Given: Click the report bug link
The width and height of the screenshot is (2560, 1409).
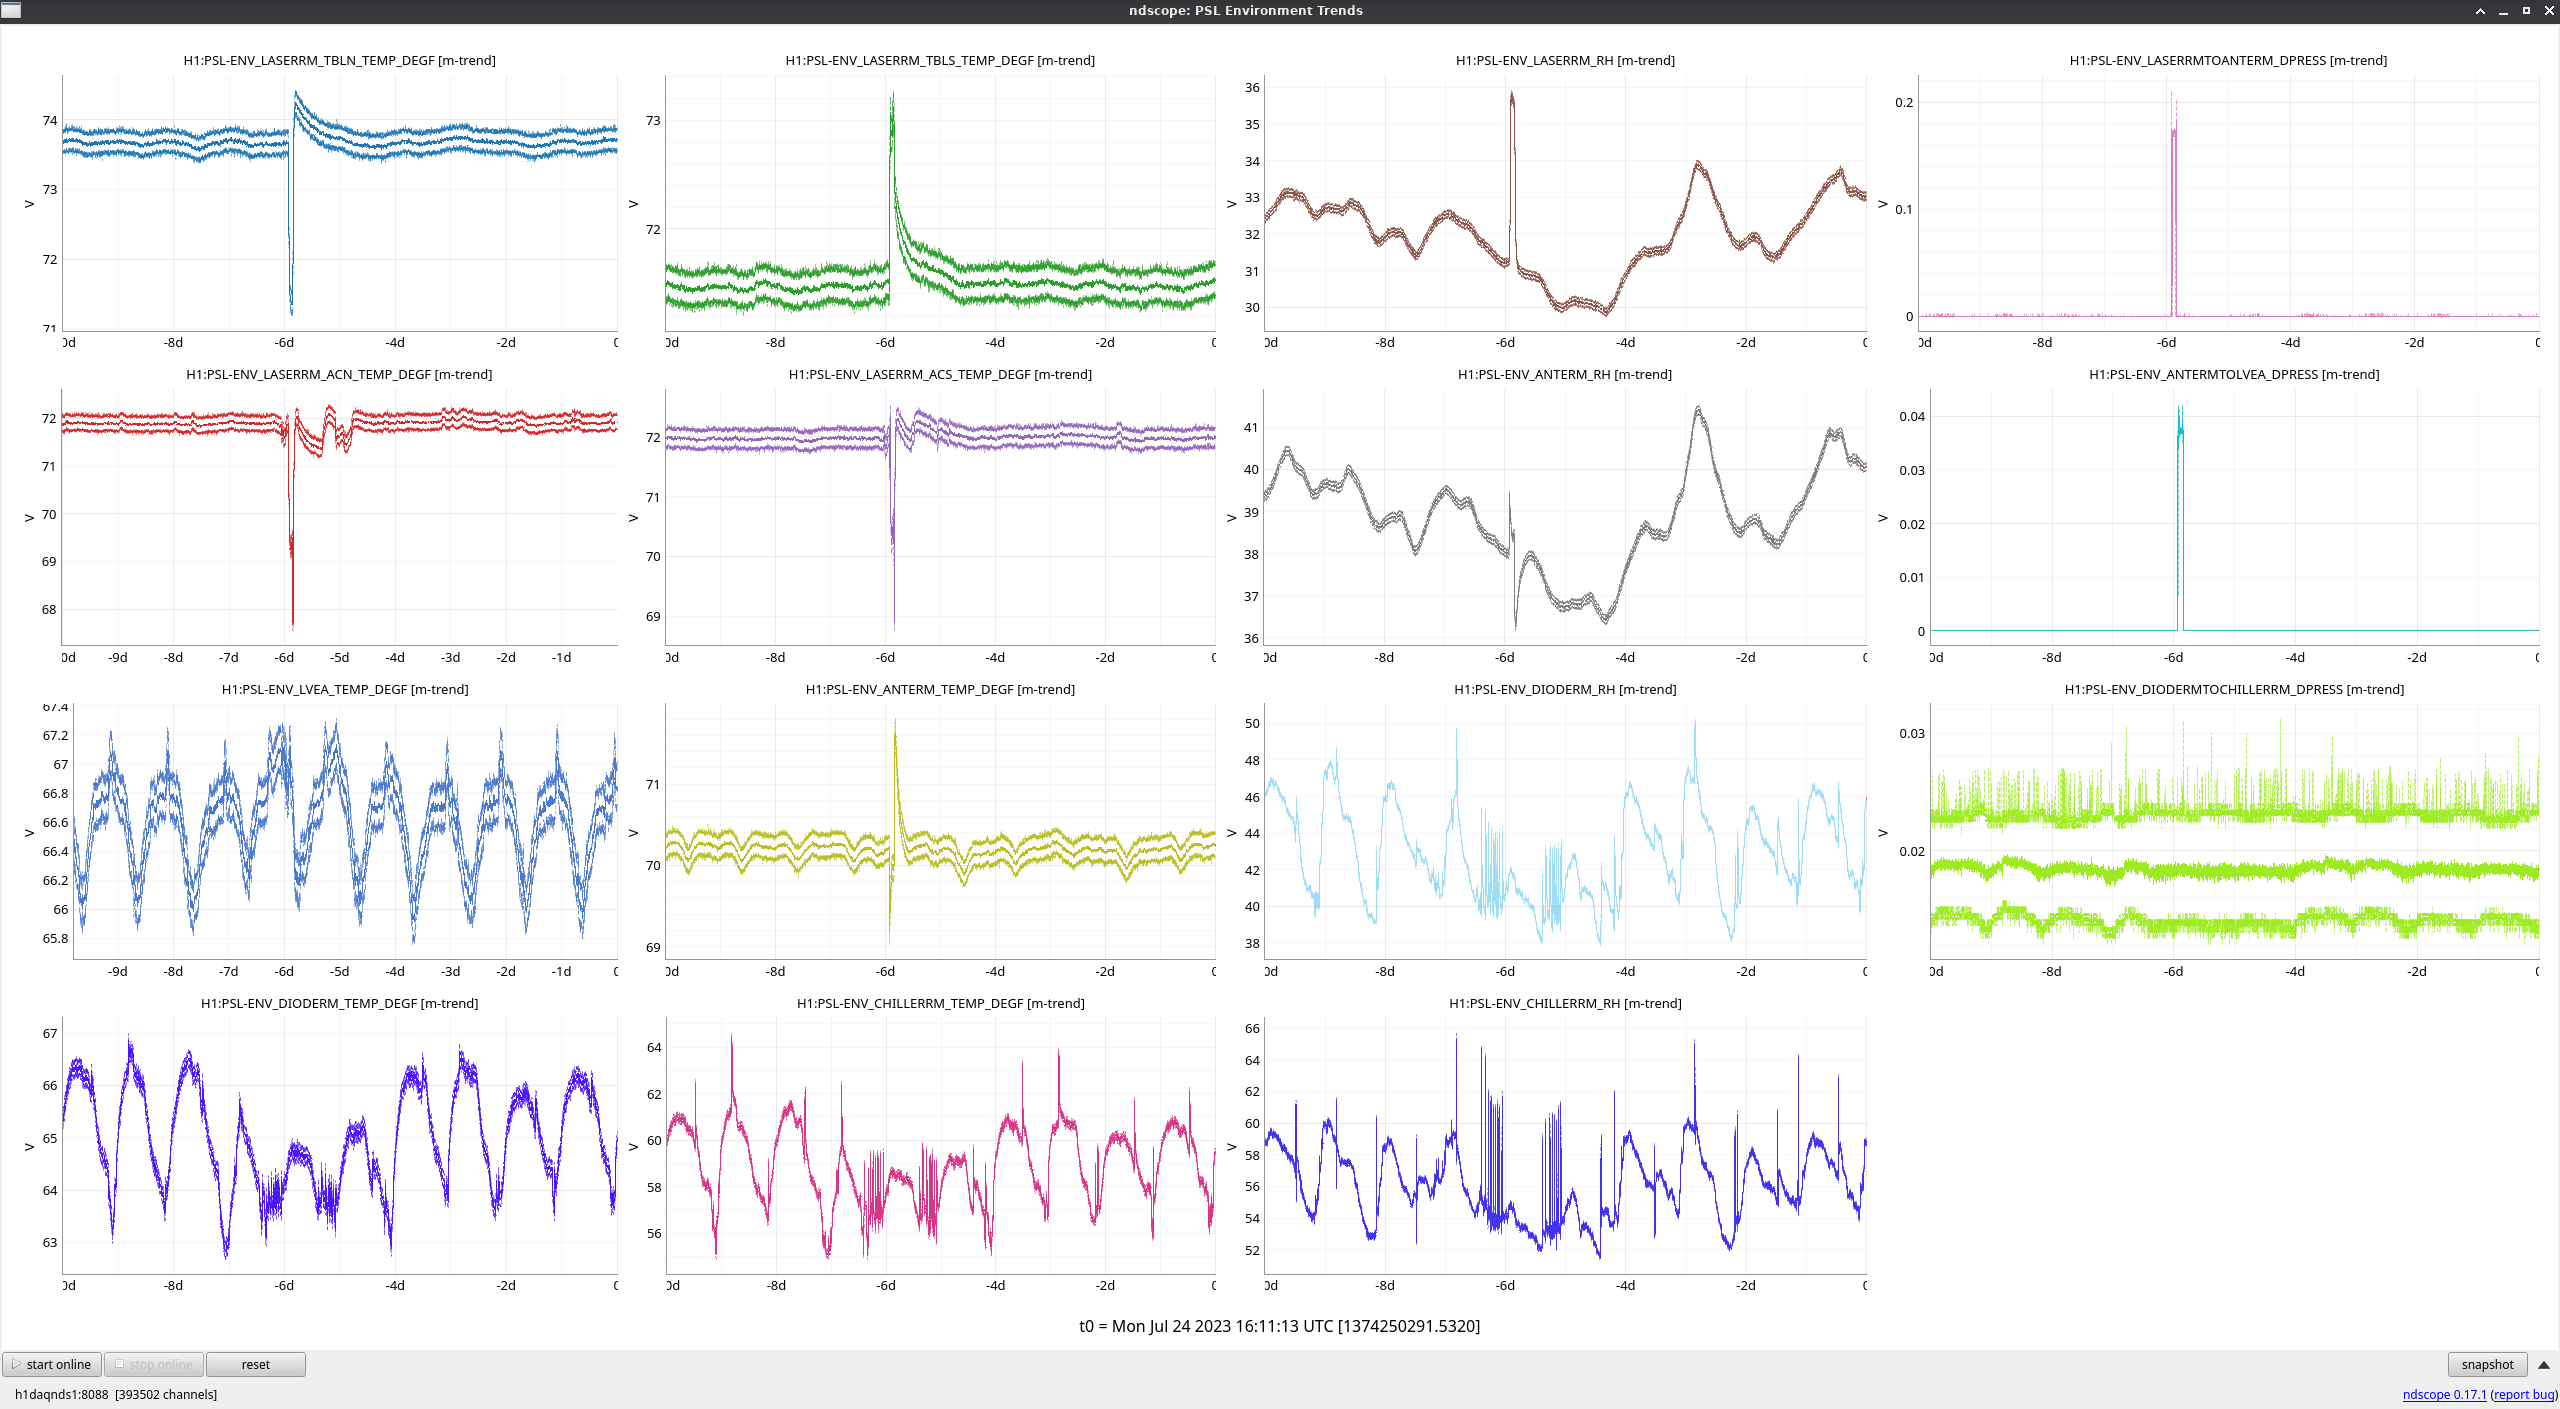Looking at the screenshot, I should point(2523,1394).
